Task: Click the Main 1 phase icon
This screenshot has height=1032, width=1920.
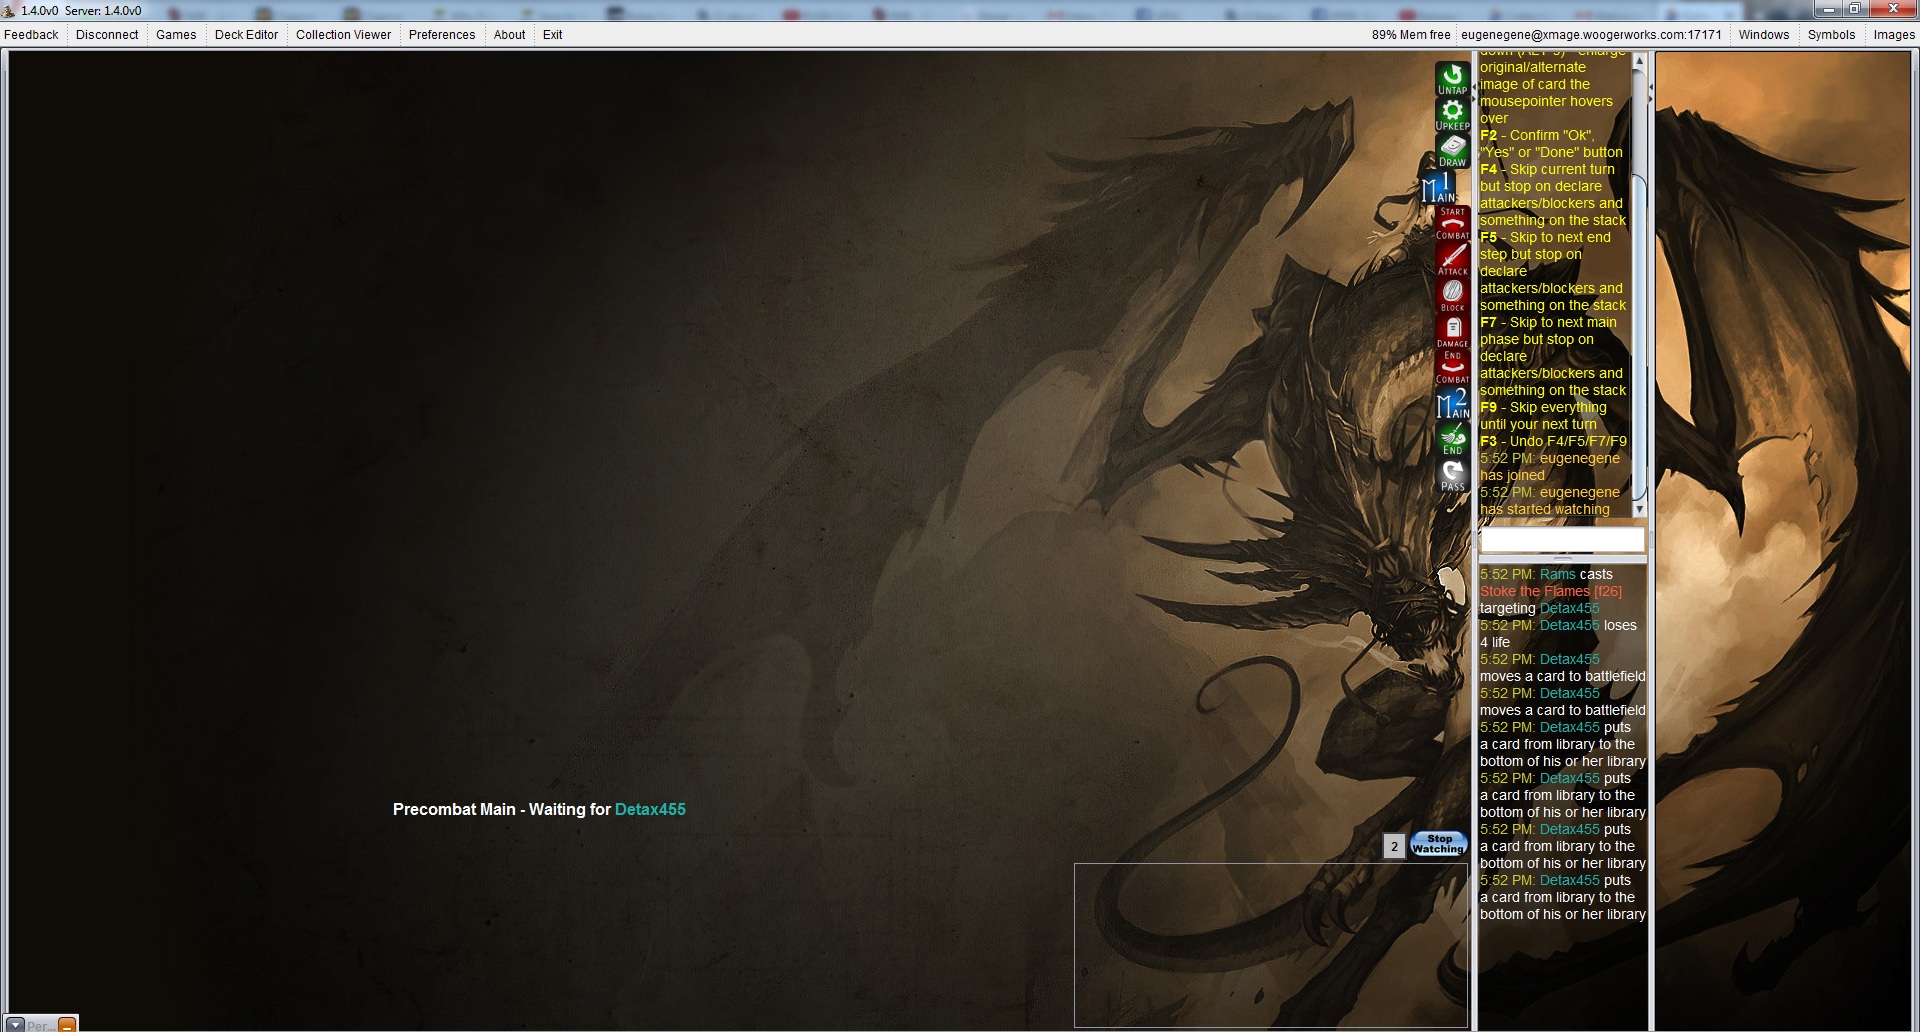Action: (x=1440, y=186)
